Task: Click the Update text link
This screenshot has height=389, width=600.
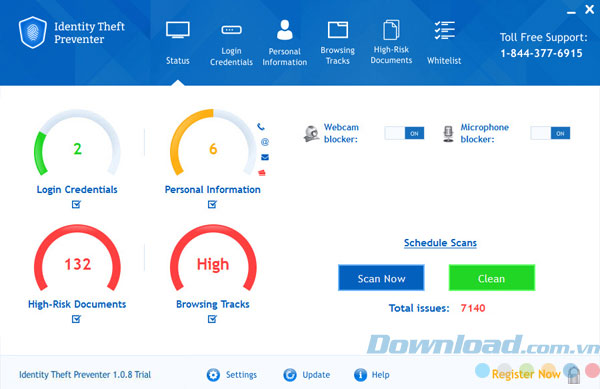Action: [x=316, y=375]
